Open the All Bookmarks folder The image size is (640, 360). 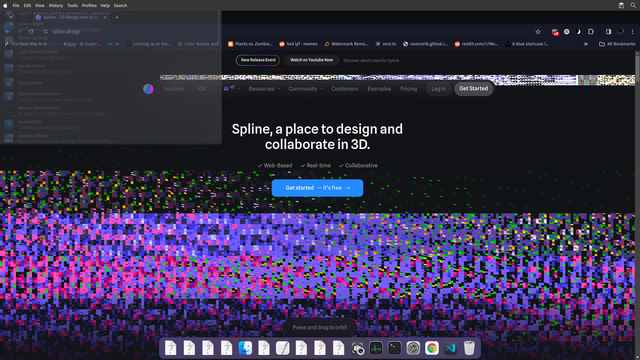coord(617,44)
